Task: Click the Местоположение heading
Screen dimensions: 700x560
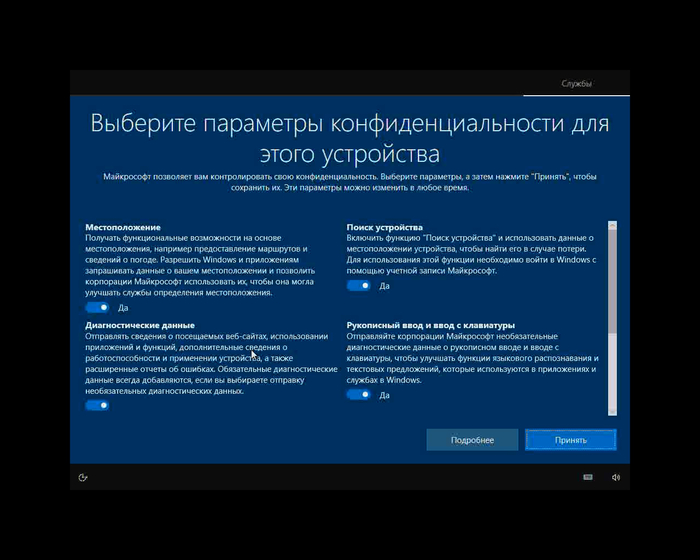Action: point(123,227)
